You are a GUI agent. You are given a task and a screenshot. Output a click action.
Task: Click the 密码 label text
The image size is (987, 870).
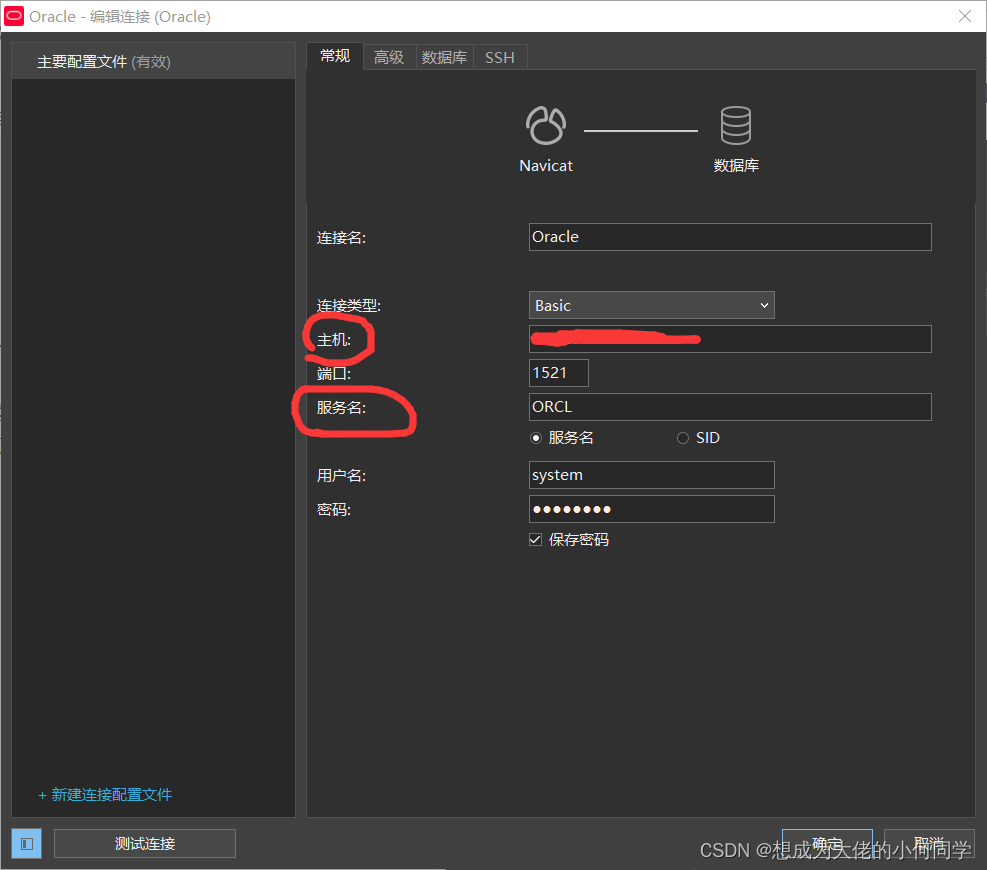pyautogui.click(x=334, y=510)
